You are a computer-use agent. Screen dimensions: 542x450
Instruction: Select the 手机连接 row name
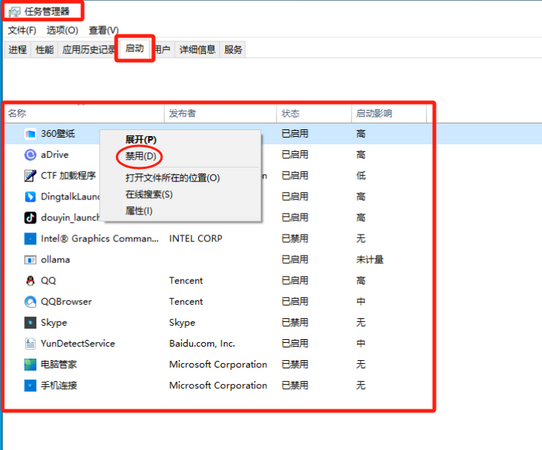coord(59,385)
